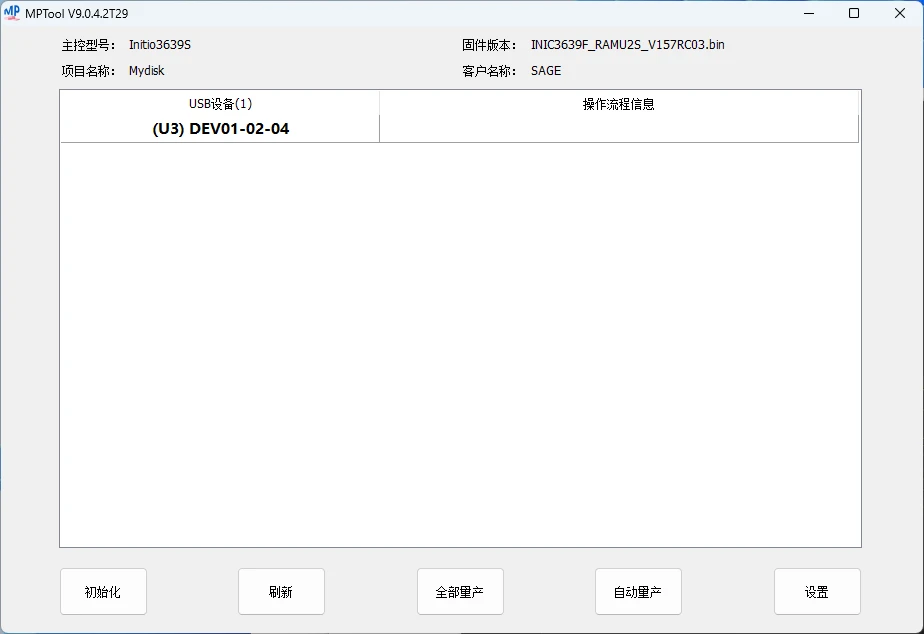Close the MPTool window

(x=900, y=13)
